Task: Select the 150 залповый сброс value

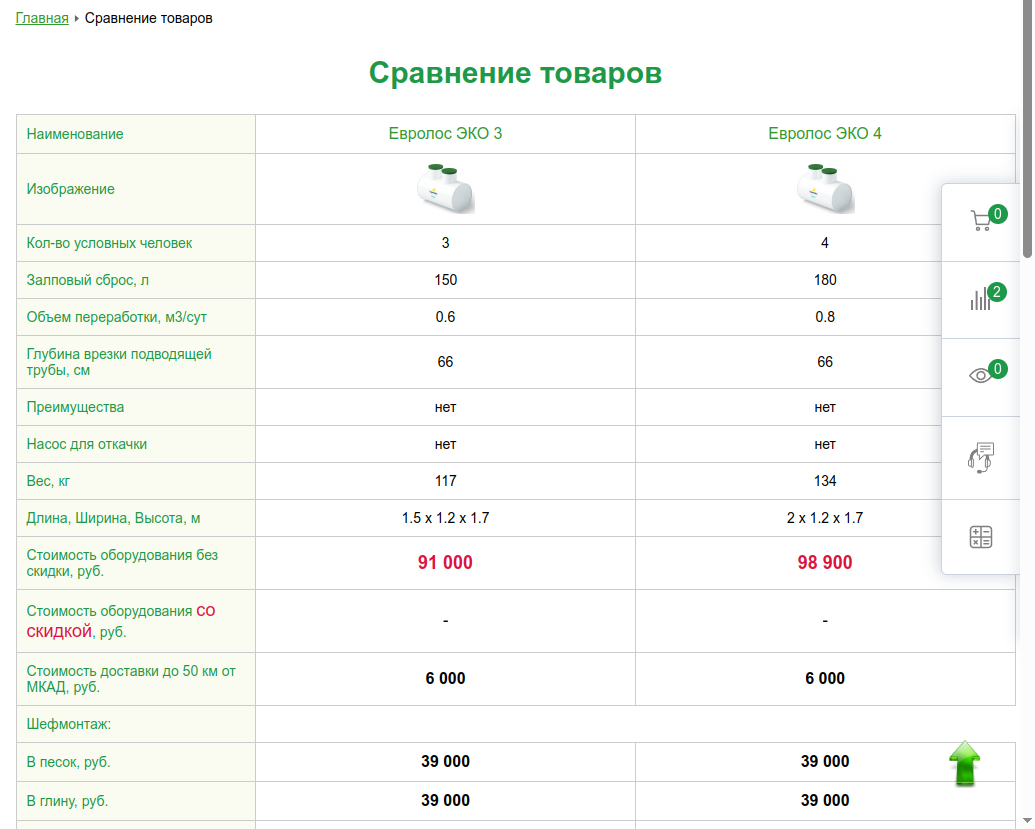Action: click(x=446, y=280)
